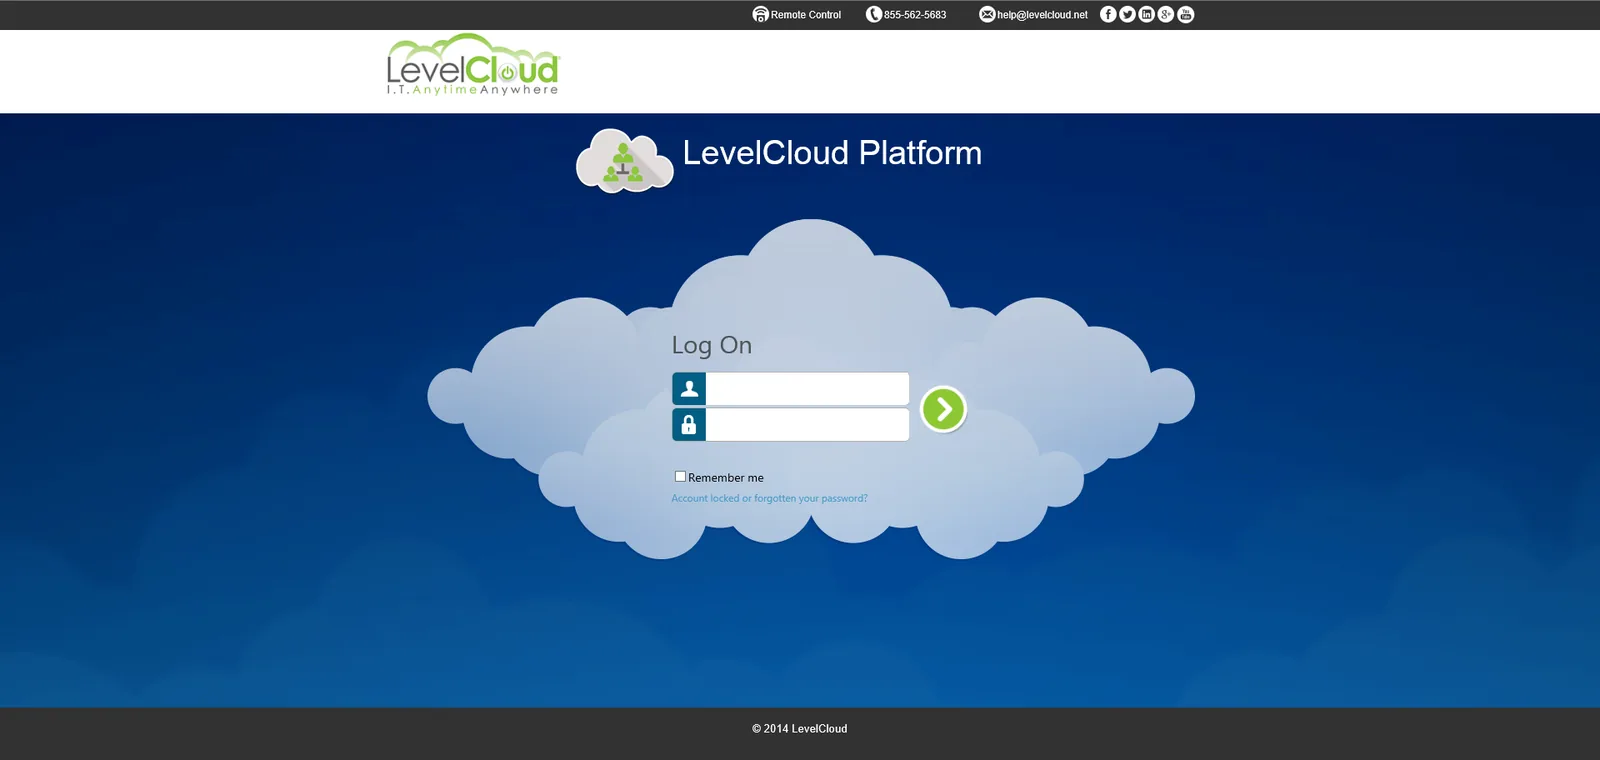1600x760 pixels.
Task: Focus the password input field
Action: click(x=807, y=424)
